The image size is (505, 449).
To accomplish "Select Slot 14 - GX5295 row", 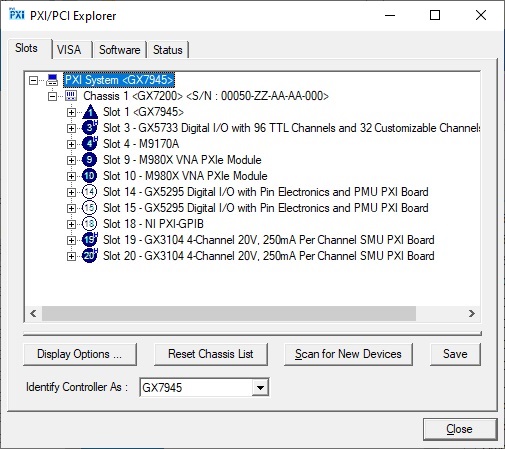I will click(266, 192).
